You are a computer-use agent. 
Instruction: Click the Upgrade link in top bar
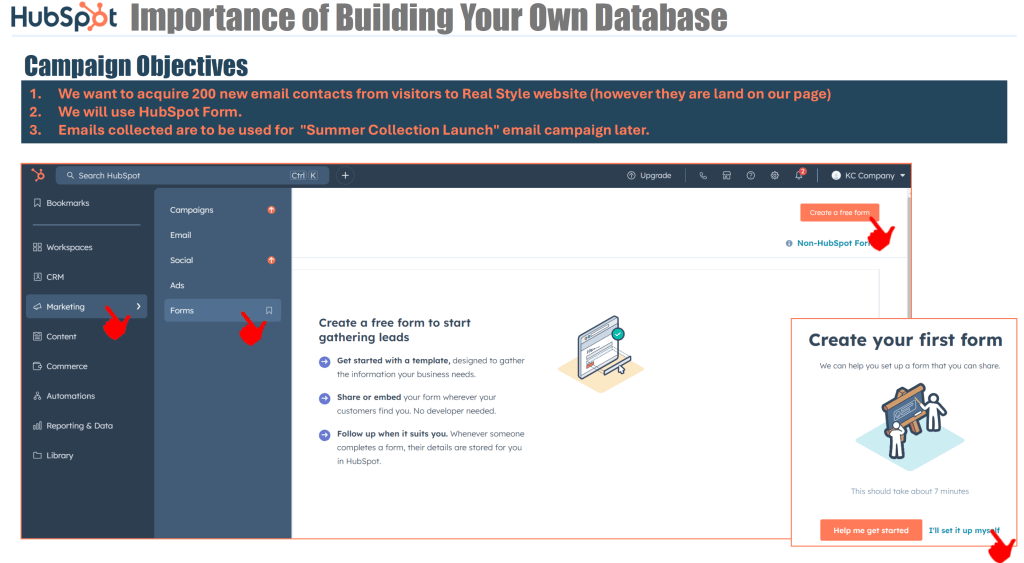pos(649,175)
